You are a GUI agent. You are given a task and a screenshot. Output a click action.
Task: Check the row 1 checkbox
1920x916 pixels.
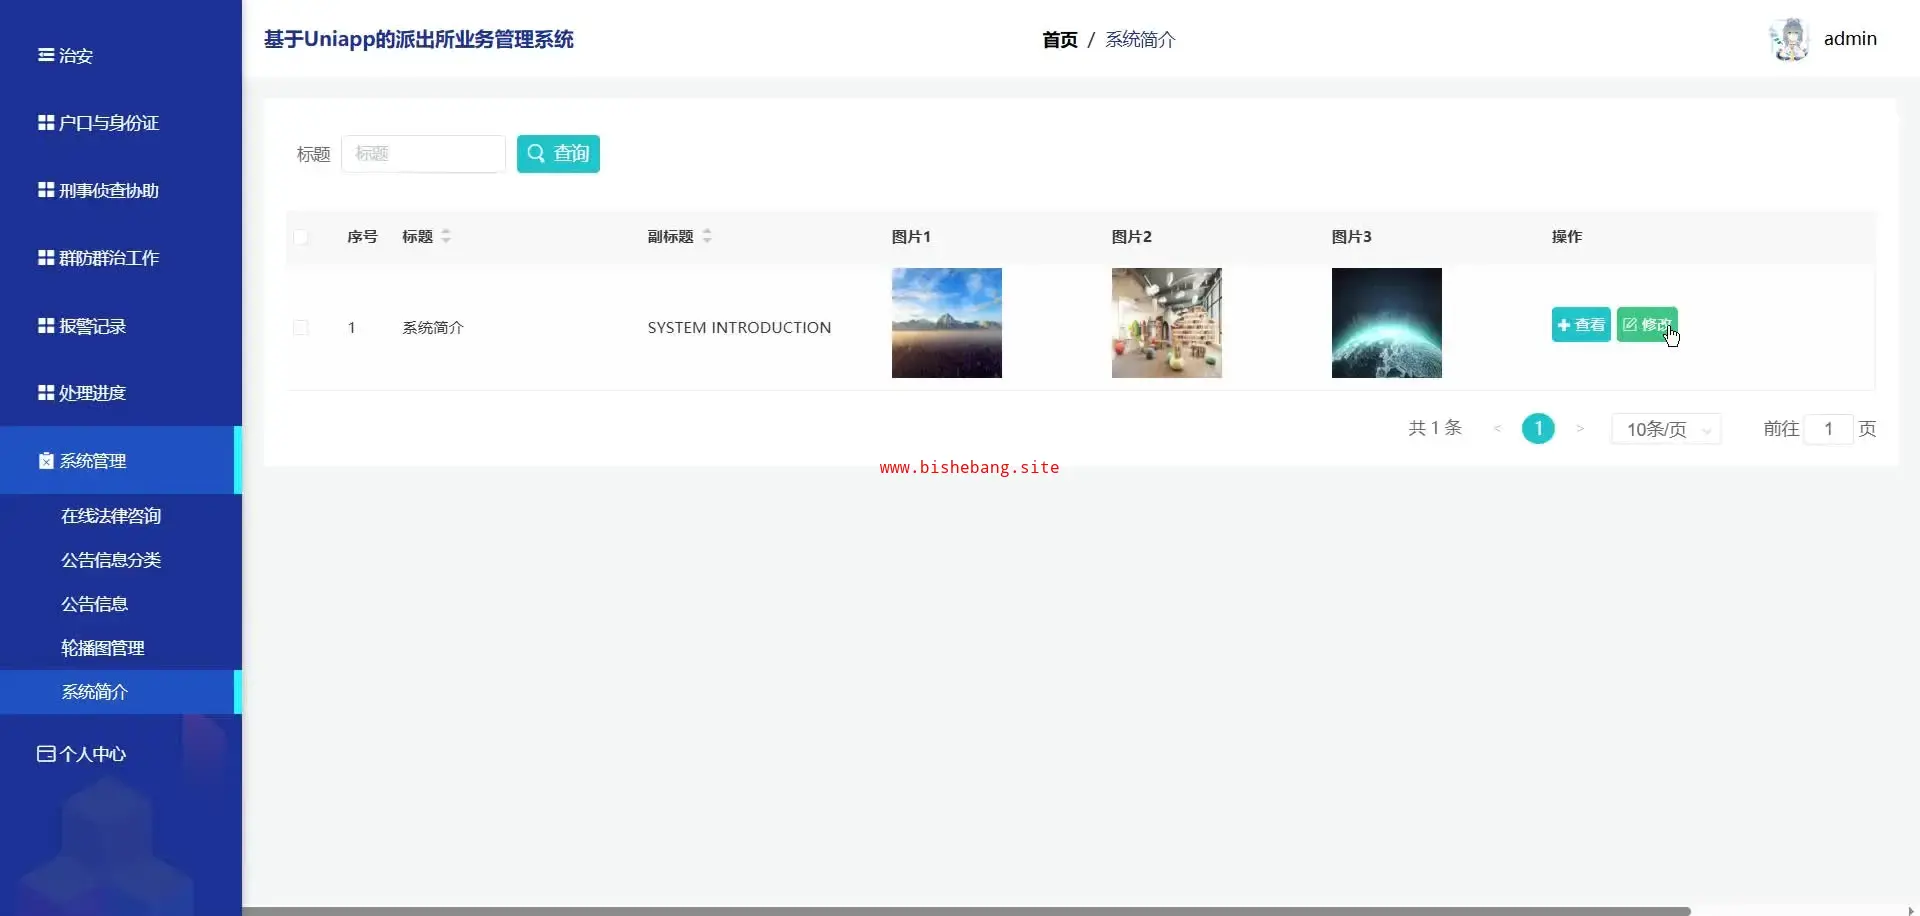[x=301, y=328]
